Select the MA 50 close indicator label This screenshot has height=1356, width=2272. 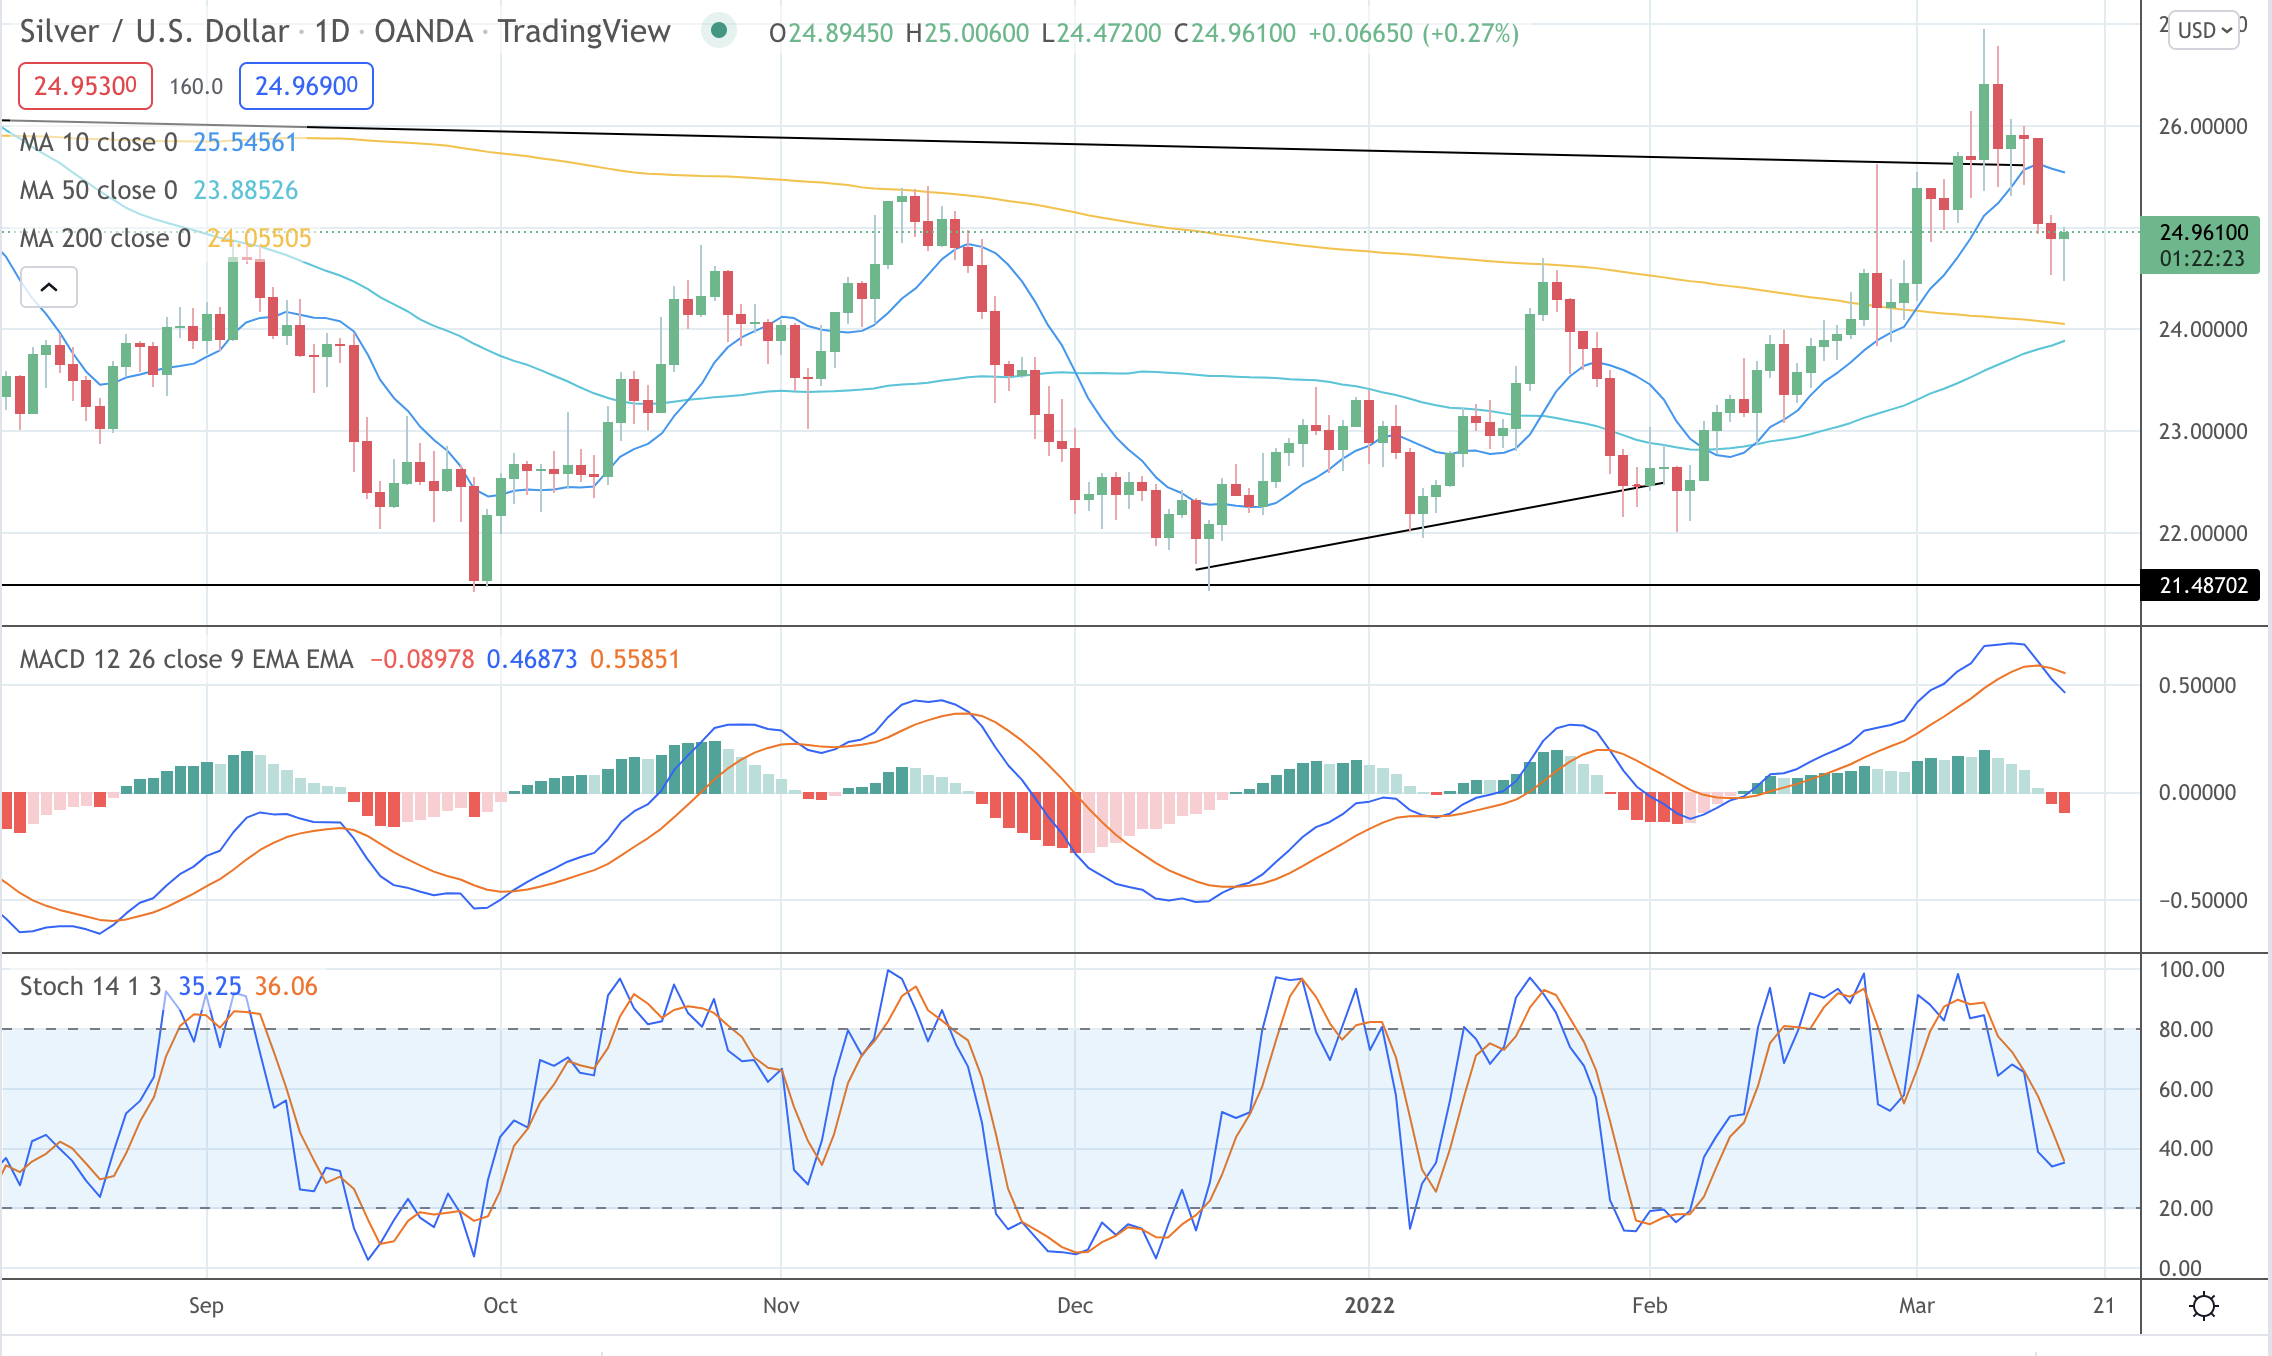pos(99,190)
